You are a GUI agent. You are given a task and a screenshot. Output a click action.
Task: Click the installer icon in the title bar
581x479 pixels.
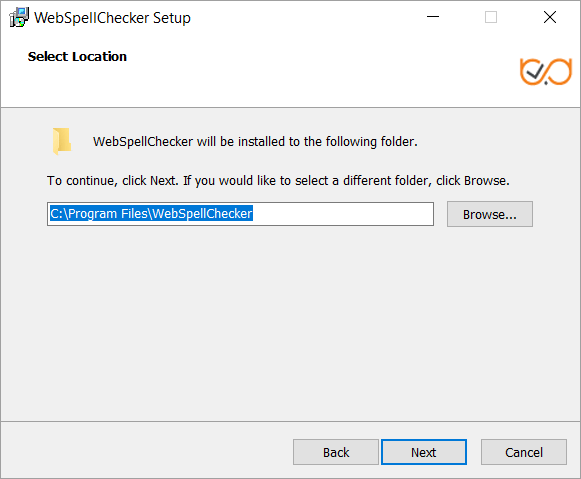[x=19, y=17]
